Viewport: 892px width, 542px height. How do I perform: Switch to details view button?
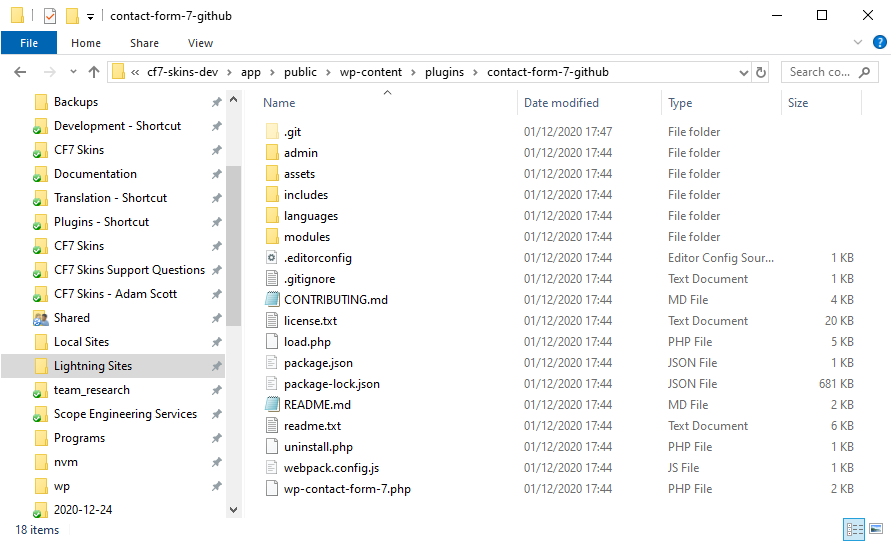[854, 529]
